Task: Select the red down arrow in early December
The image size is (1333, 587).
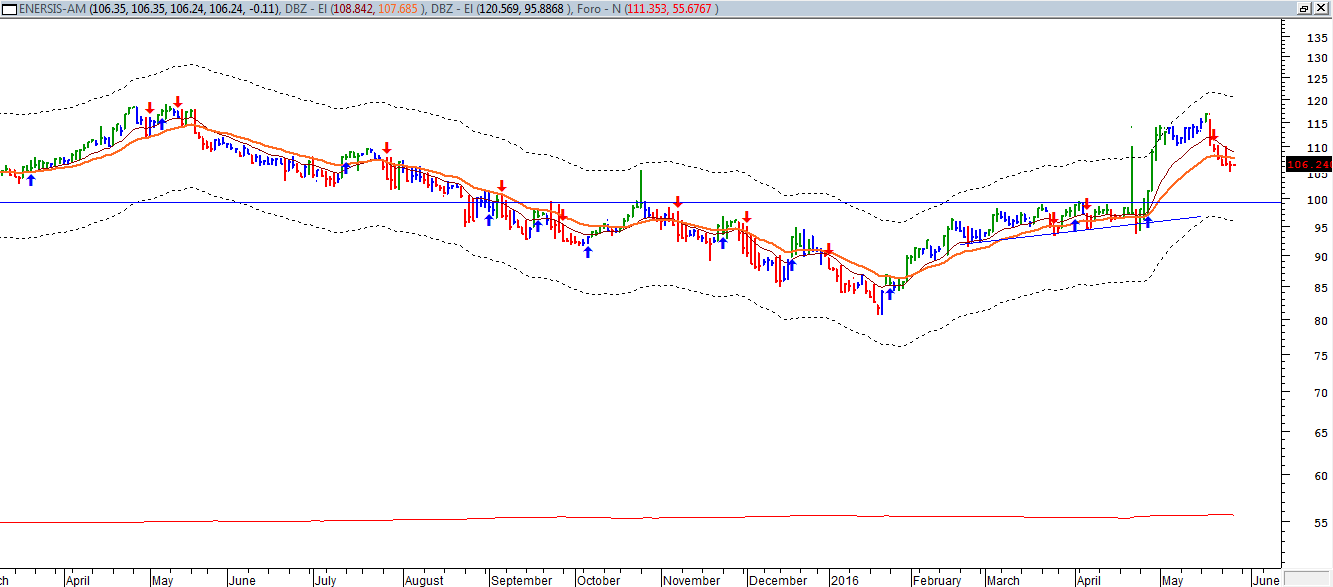Action: click(x=746, y=216)
